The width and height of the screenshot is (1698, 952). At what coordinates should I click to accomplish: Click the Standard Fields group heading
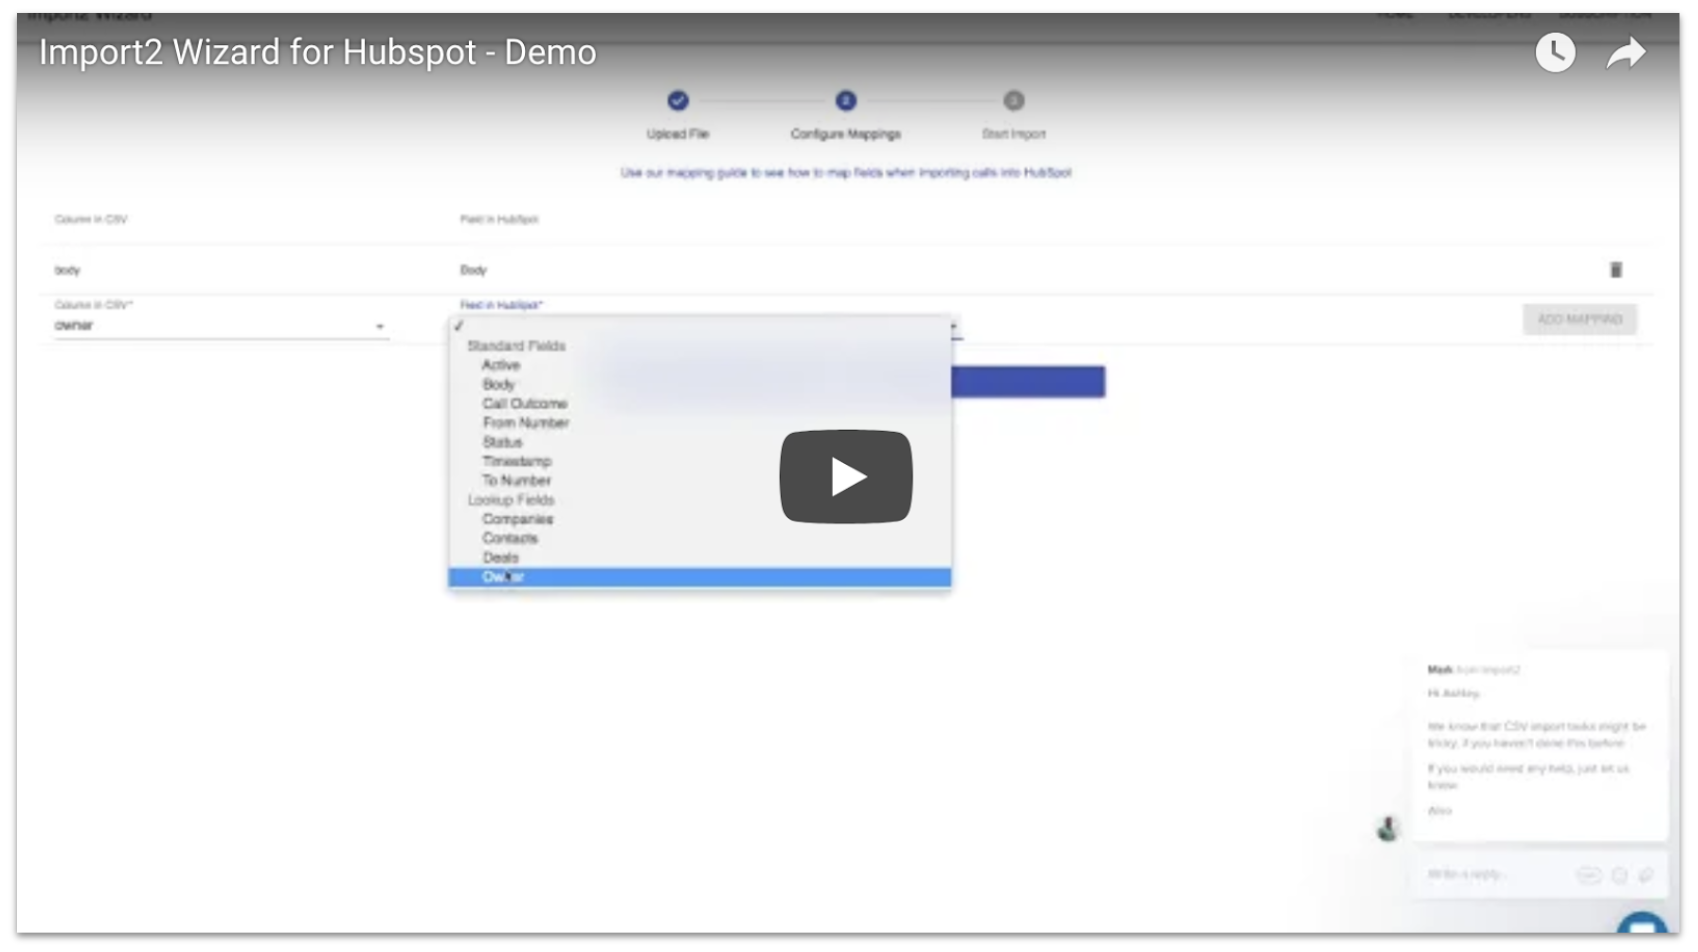coord(516,346)
